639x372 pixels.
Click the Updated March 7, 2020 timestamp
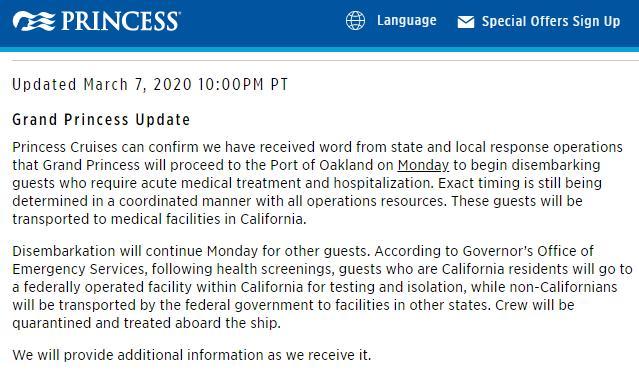click(150, 85)
